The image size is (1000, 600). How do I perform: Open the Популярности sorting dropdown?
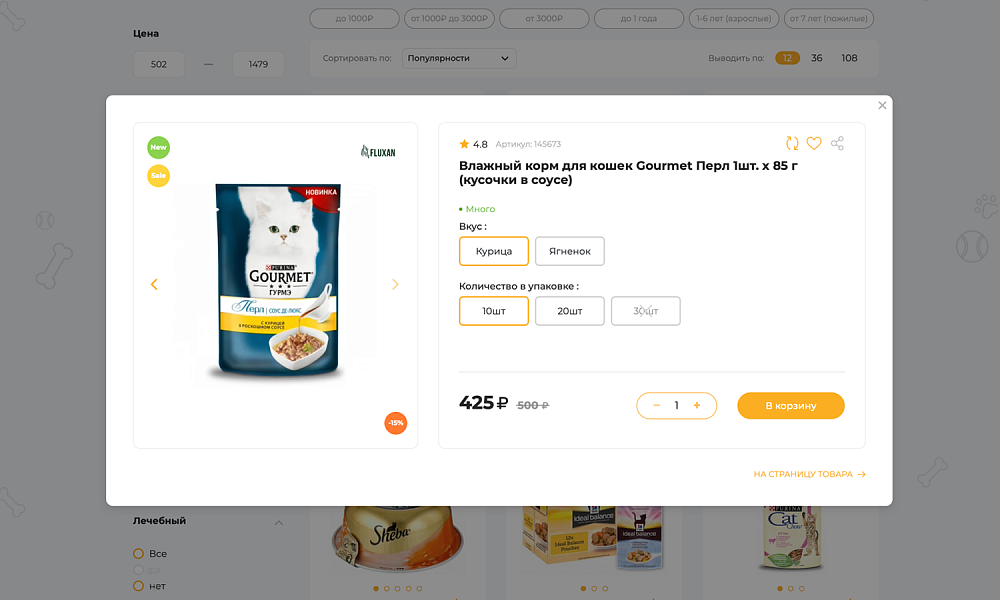tap(457, 58)
